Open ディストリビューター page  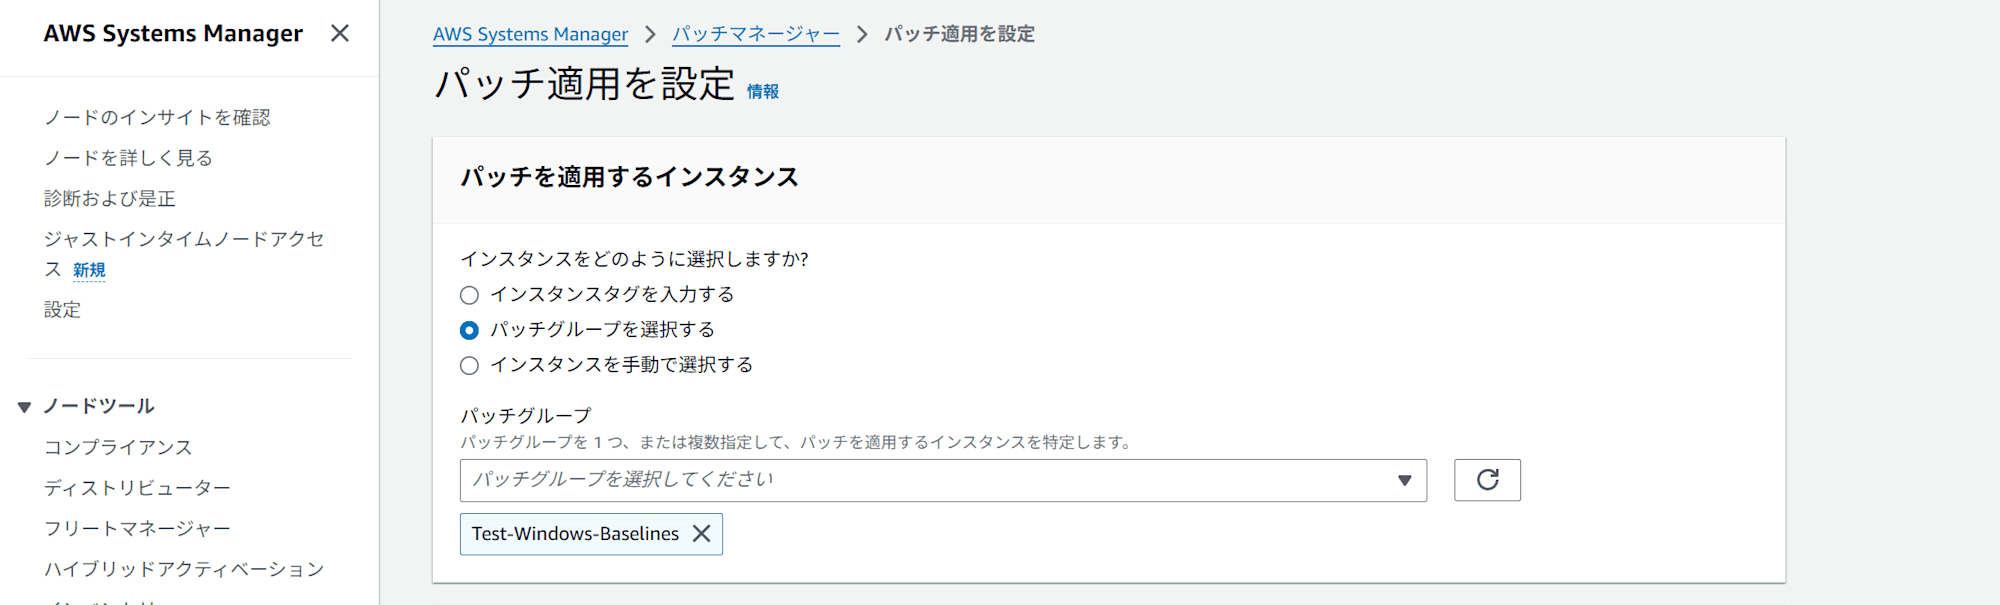[137, 488]
